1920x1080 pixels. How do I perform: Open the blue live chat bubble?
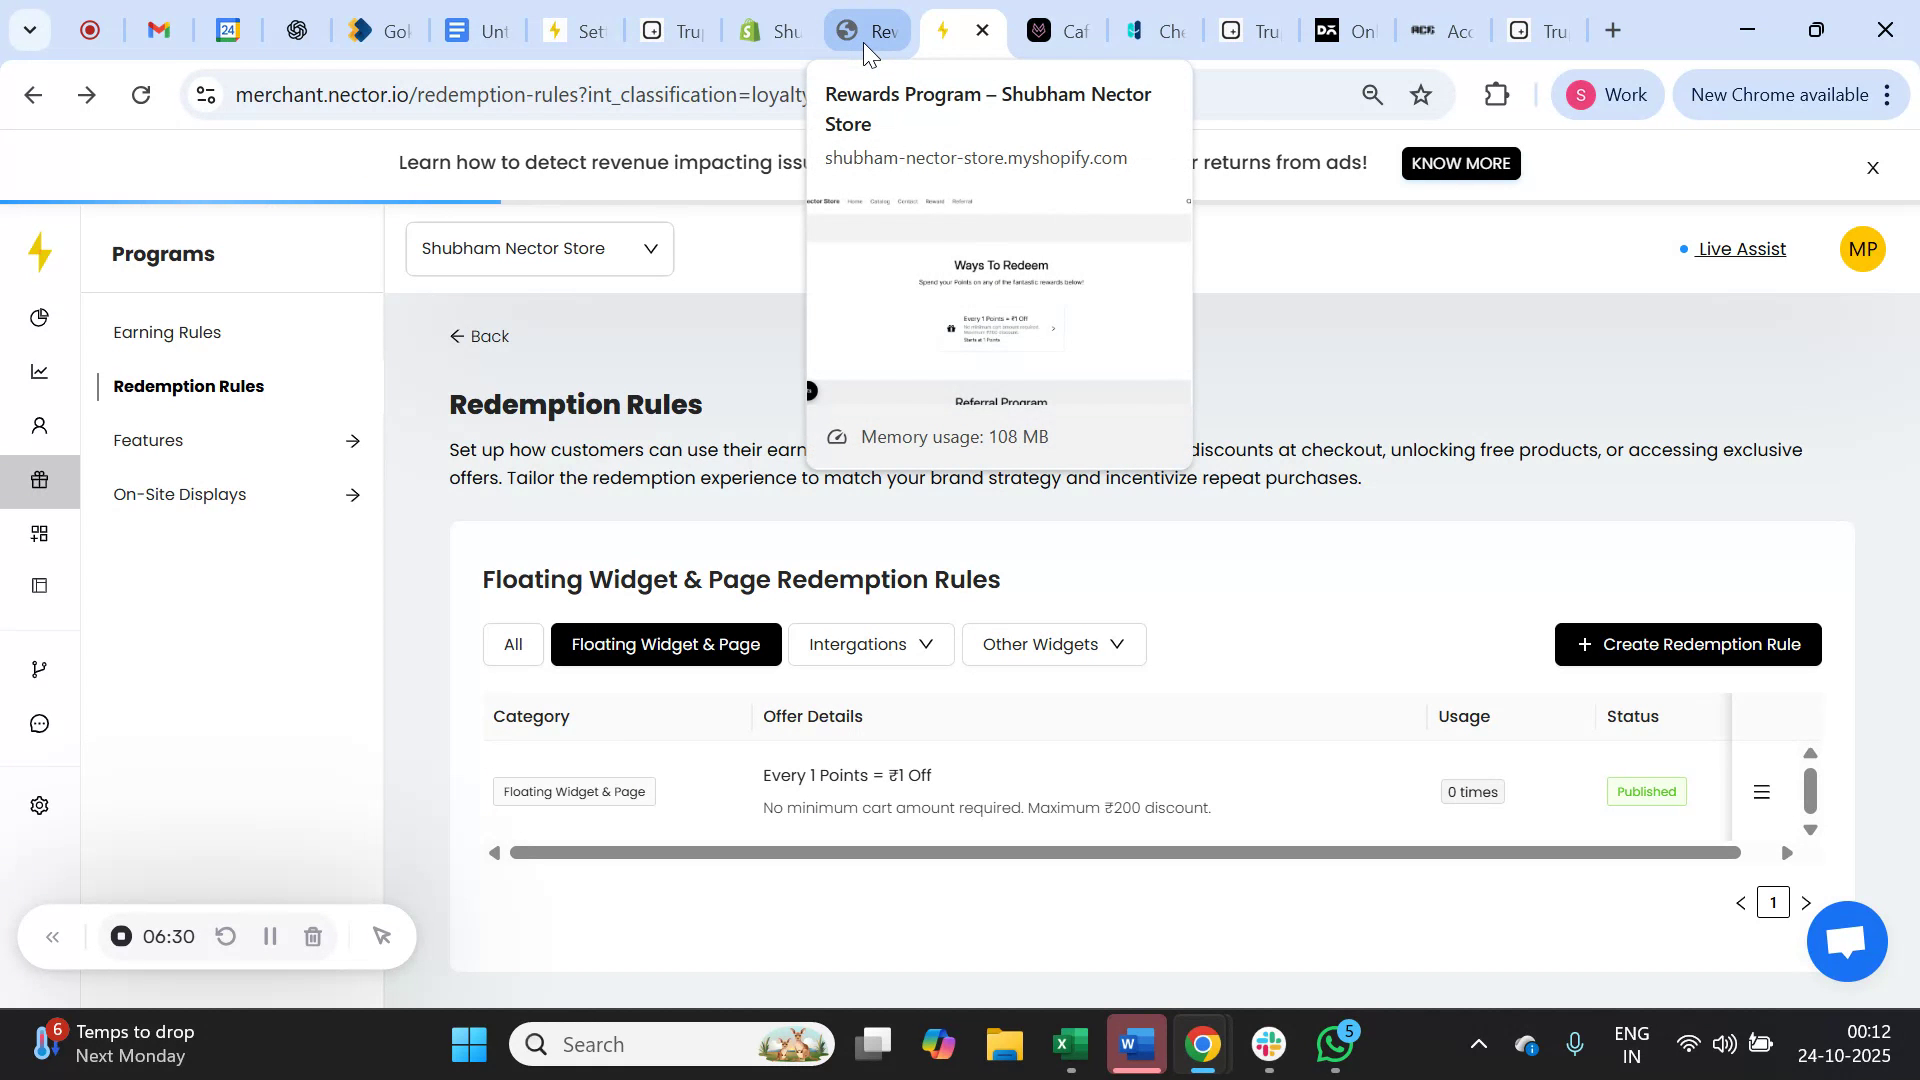[x=1846, y=941]
